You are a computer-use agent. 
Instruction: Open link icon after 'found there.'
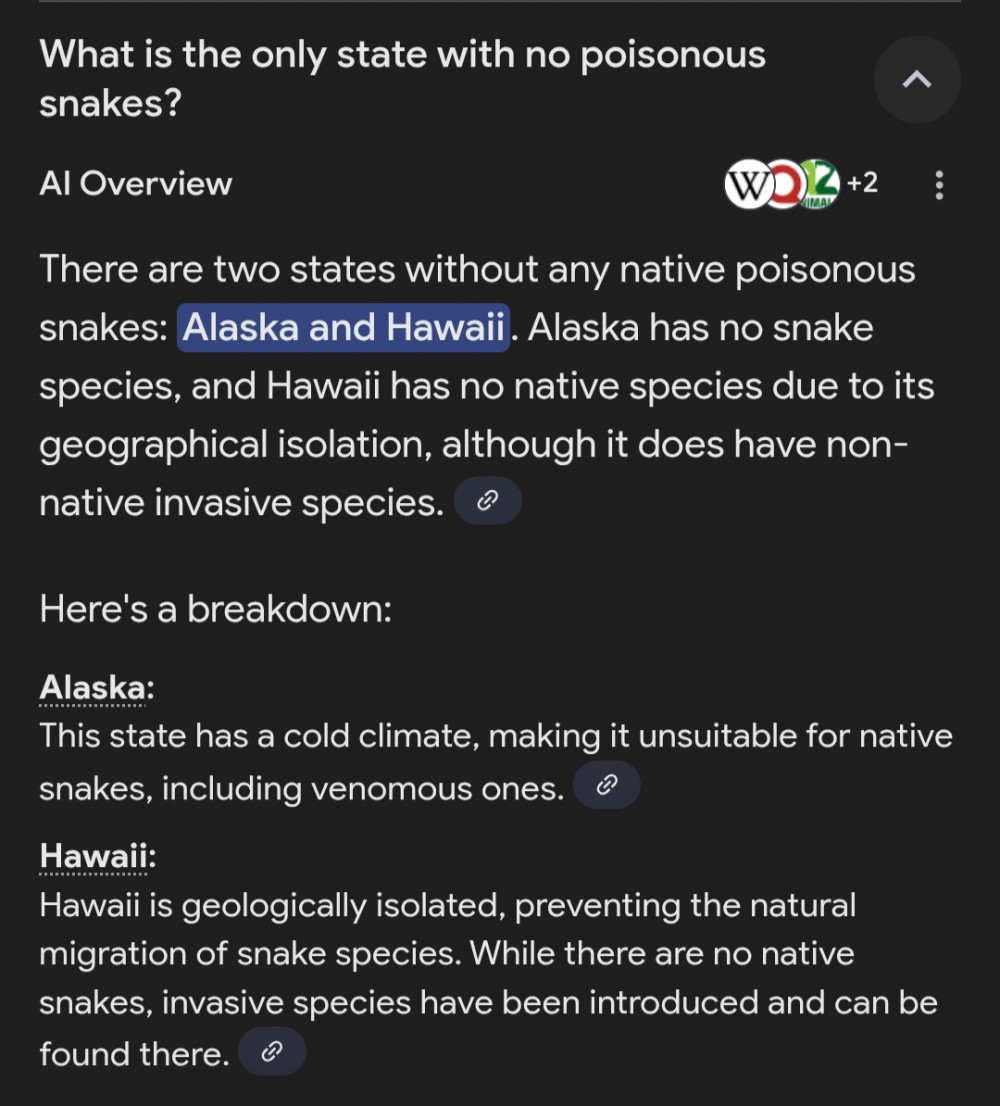click(272, 1051)
